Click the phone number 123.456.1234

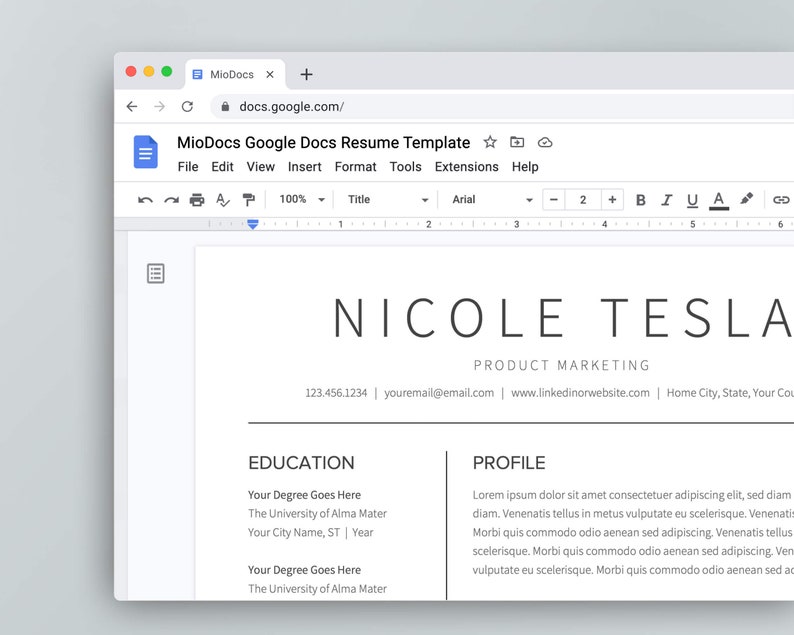[336, 393]
